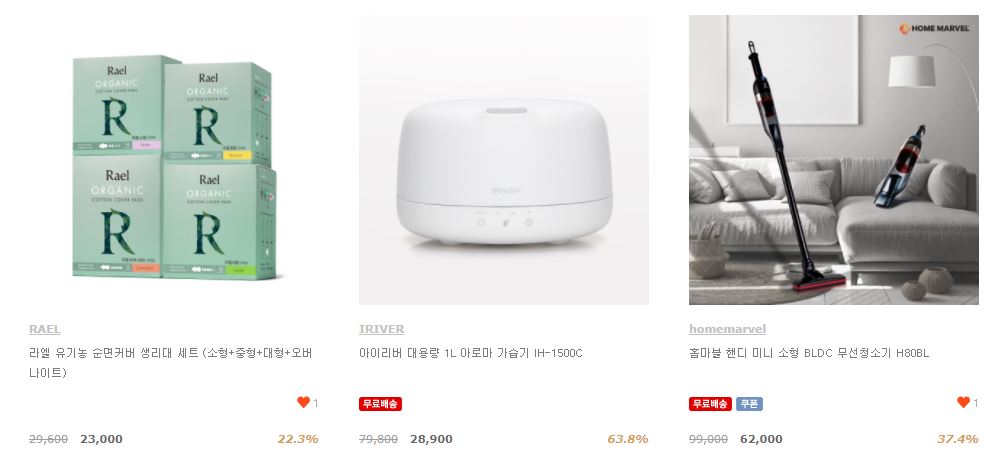Click the red 무료배송 badge under the Homemarvel vacuum
This screenshot has width=994, height=475.
tap(711, 404)
